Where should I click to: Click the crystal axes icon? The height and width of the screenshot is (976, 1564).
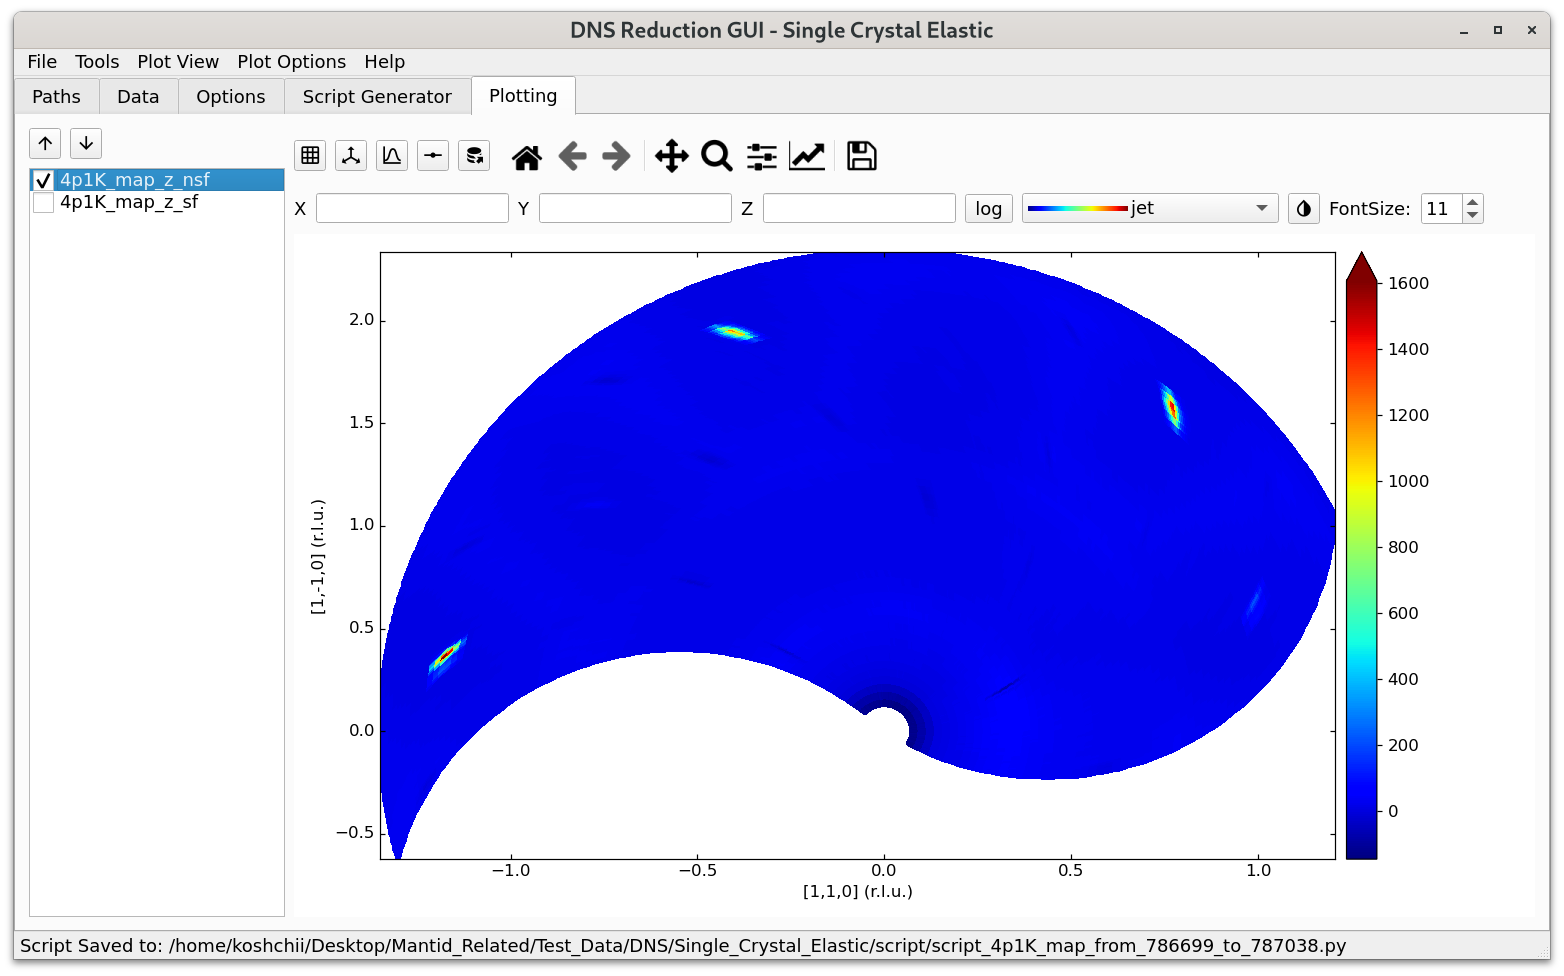[351, 155]
